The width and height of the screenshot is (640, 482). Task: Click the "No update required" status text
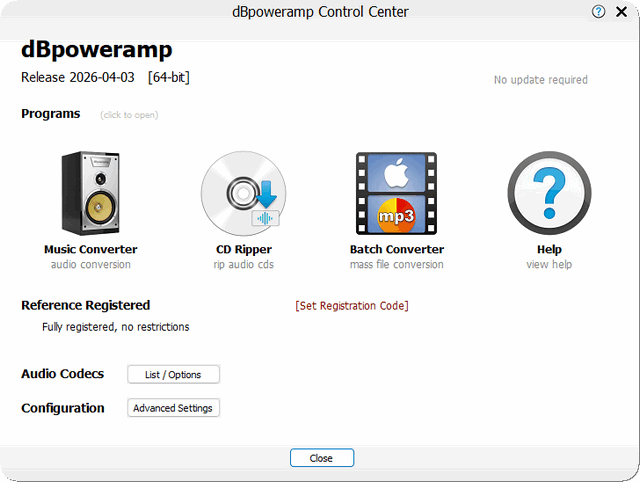(541, 80)
